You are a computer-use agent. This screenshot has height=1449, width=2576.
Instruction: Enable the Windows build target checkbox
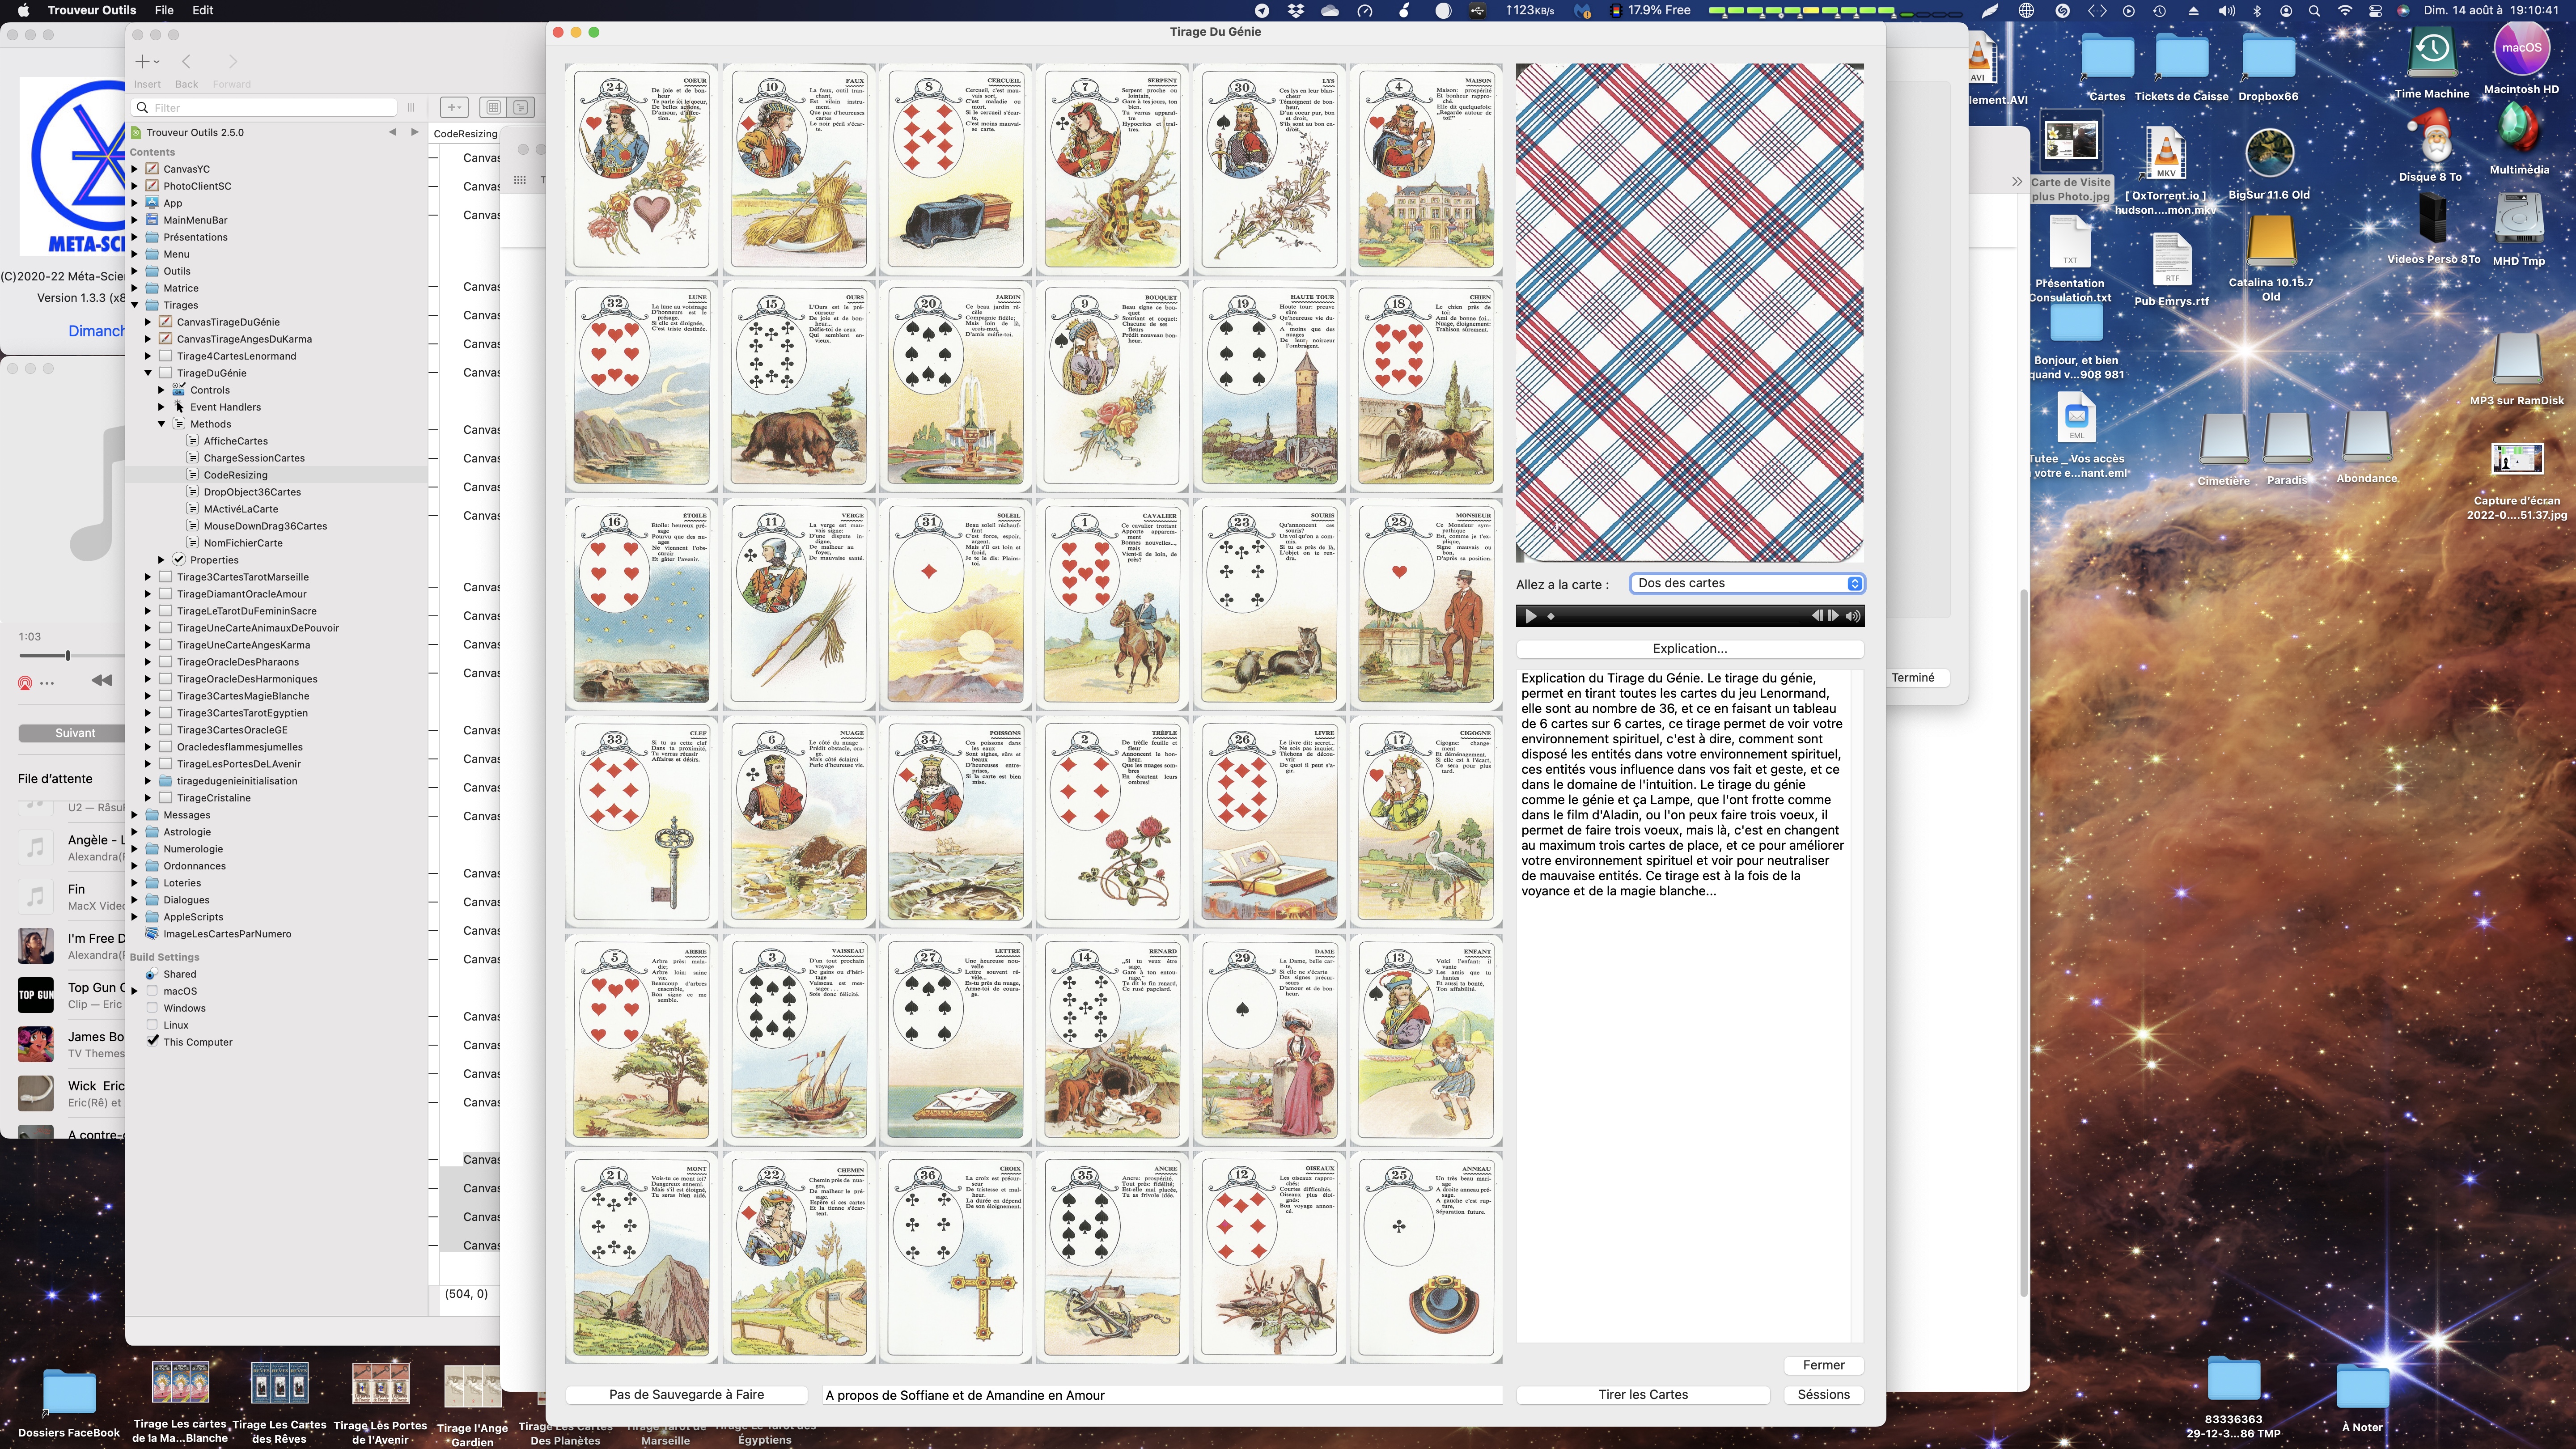[152, 1008]
